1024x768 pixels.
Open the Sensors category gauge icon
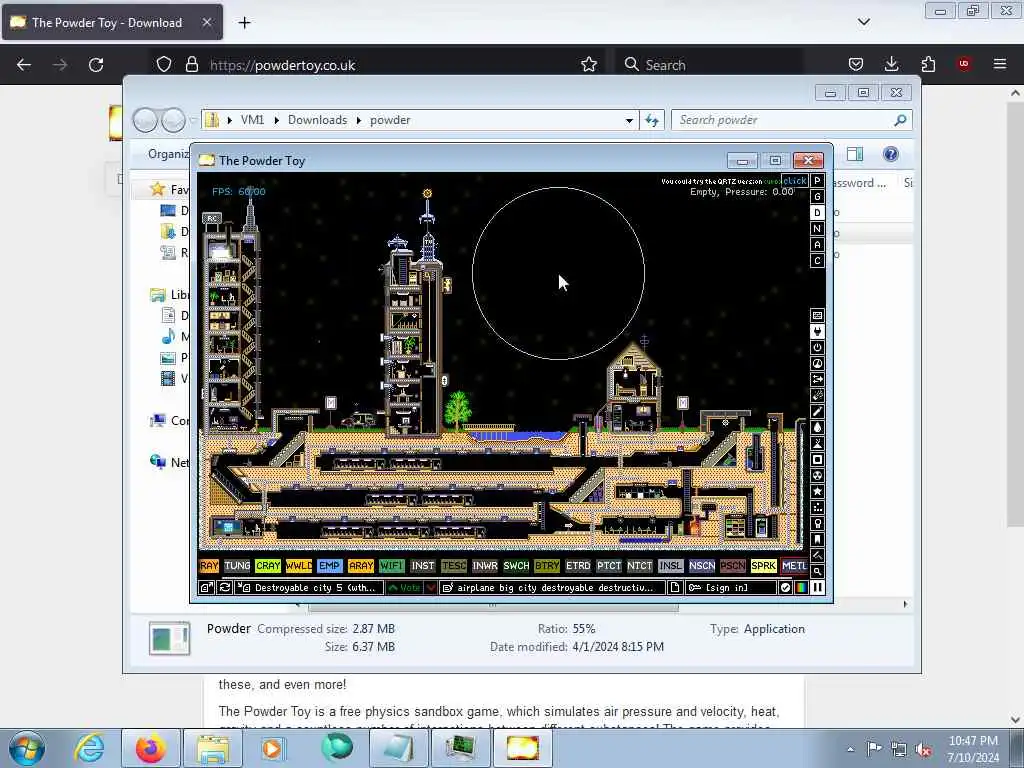[x=817, y=364]
